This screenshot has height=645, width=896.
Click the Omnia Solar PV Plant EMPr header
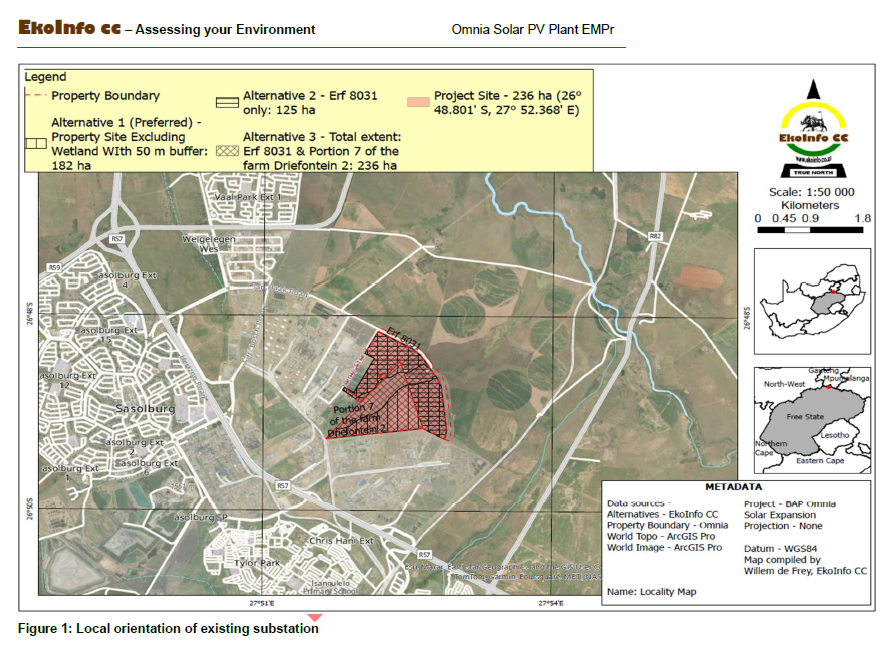(533, 29)
